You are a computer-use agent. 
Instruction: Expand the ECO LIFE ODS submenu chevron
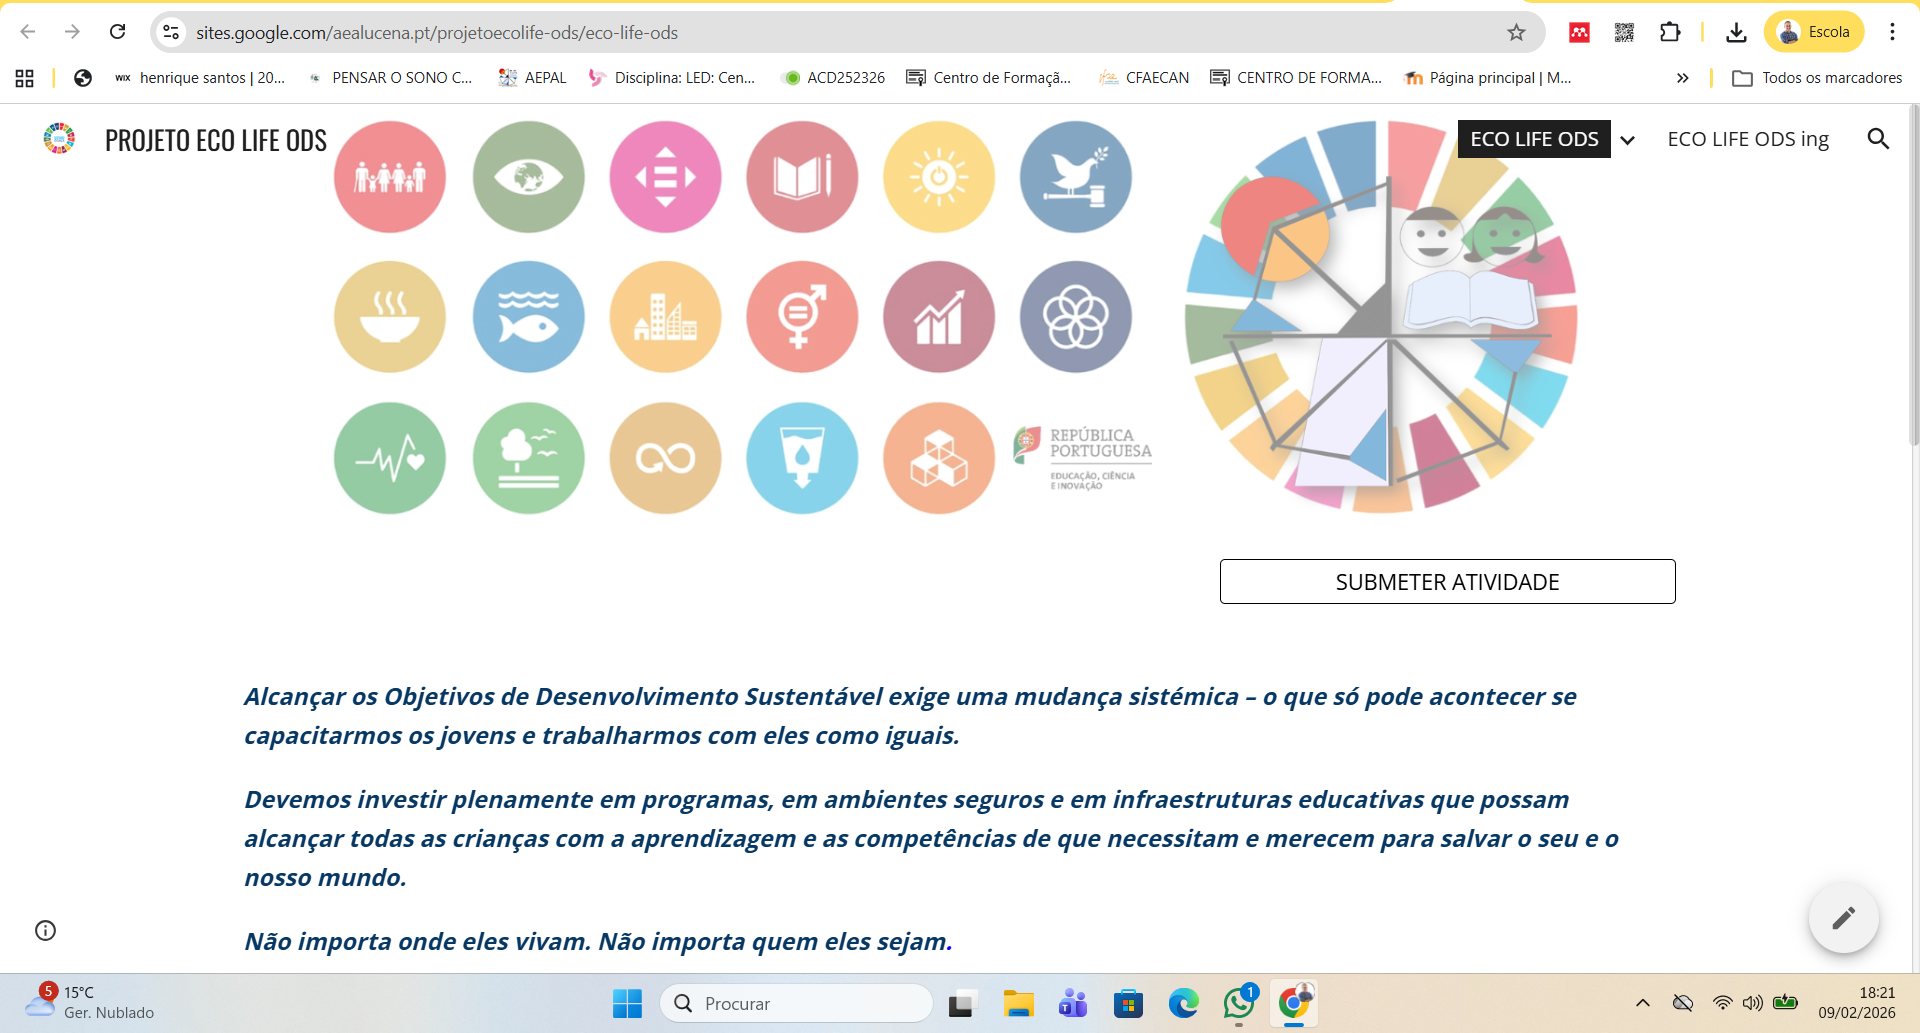point(1628,140)
